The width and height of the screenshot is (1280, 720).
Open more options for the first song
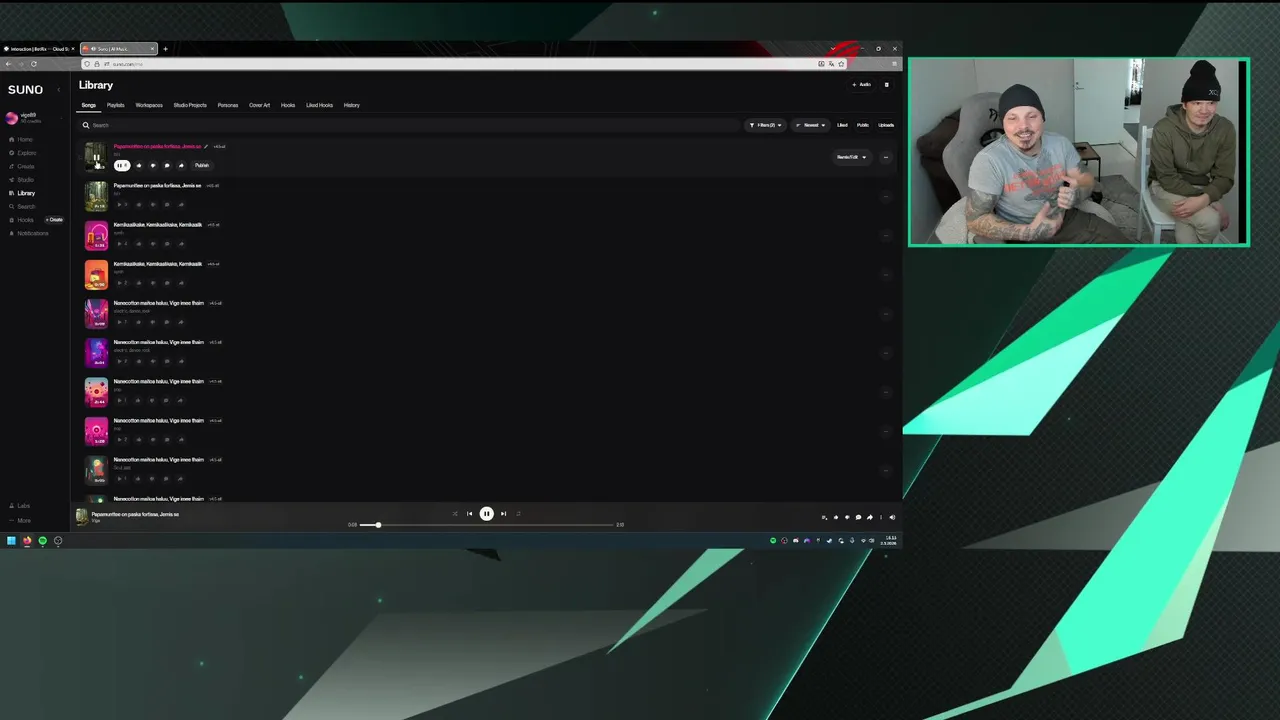(885, 157)
